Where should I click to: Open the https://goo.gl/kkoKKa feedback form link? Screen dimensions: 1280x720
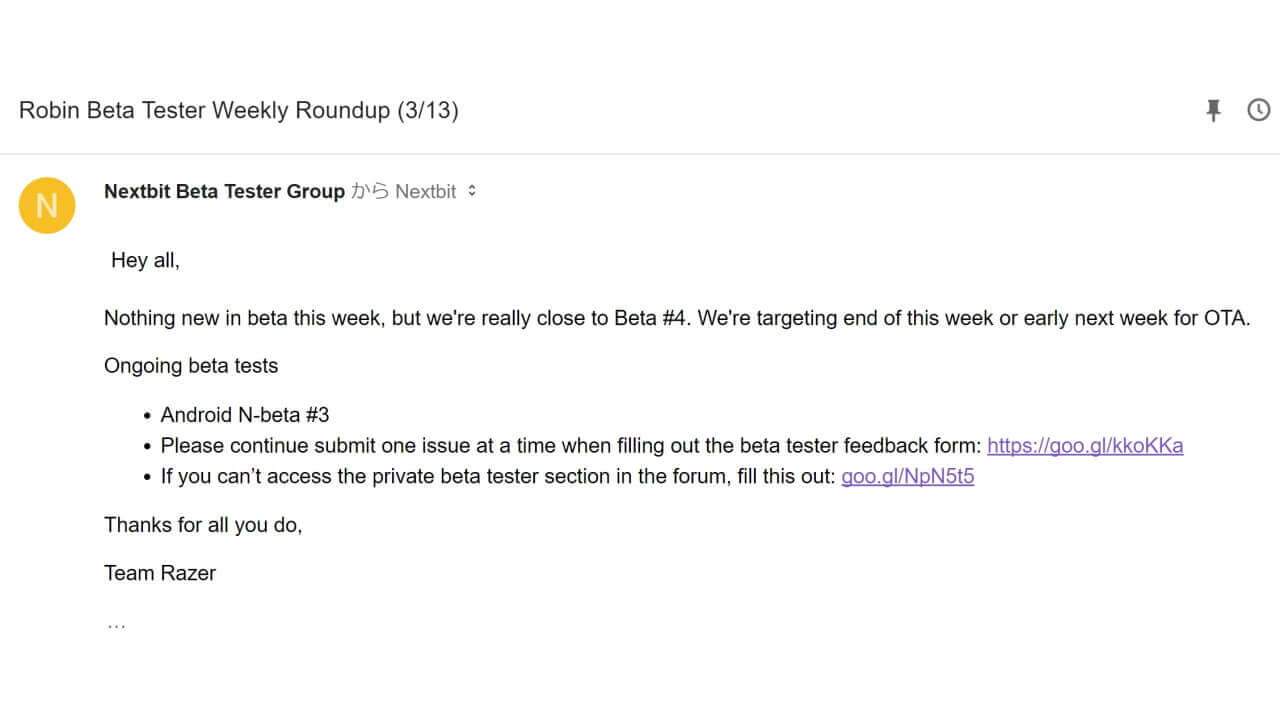point(1085,445)
